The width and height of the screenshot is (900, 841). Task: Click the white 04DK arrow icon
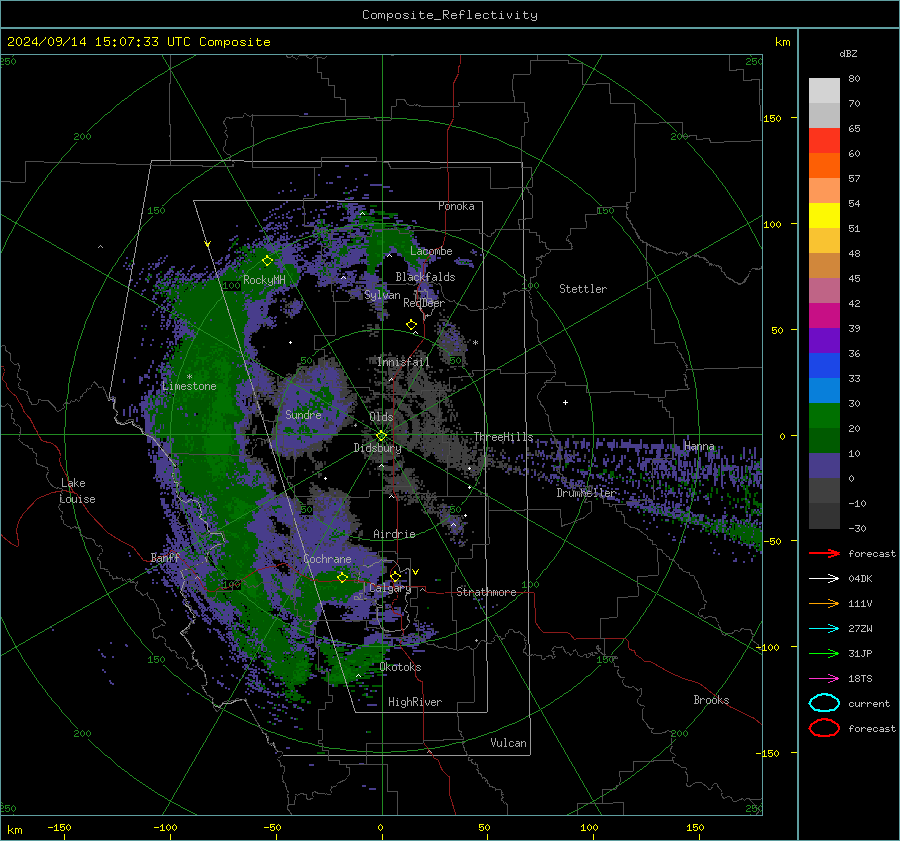[x=824, y=578]
